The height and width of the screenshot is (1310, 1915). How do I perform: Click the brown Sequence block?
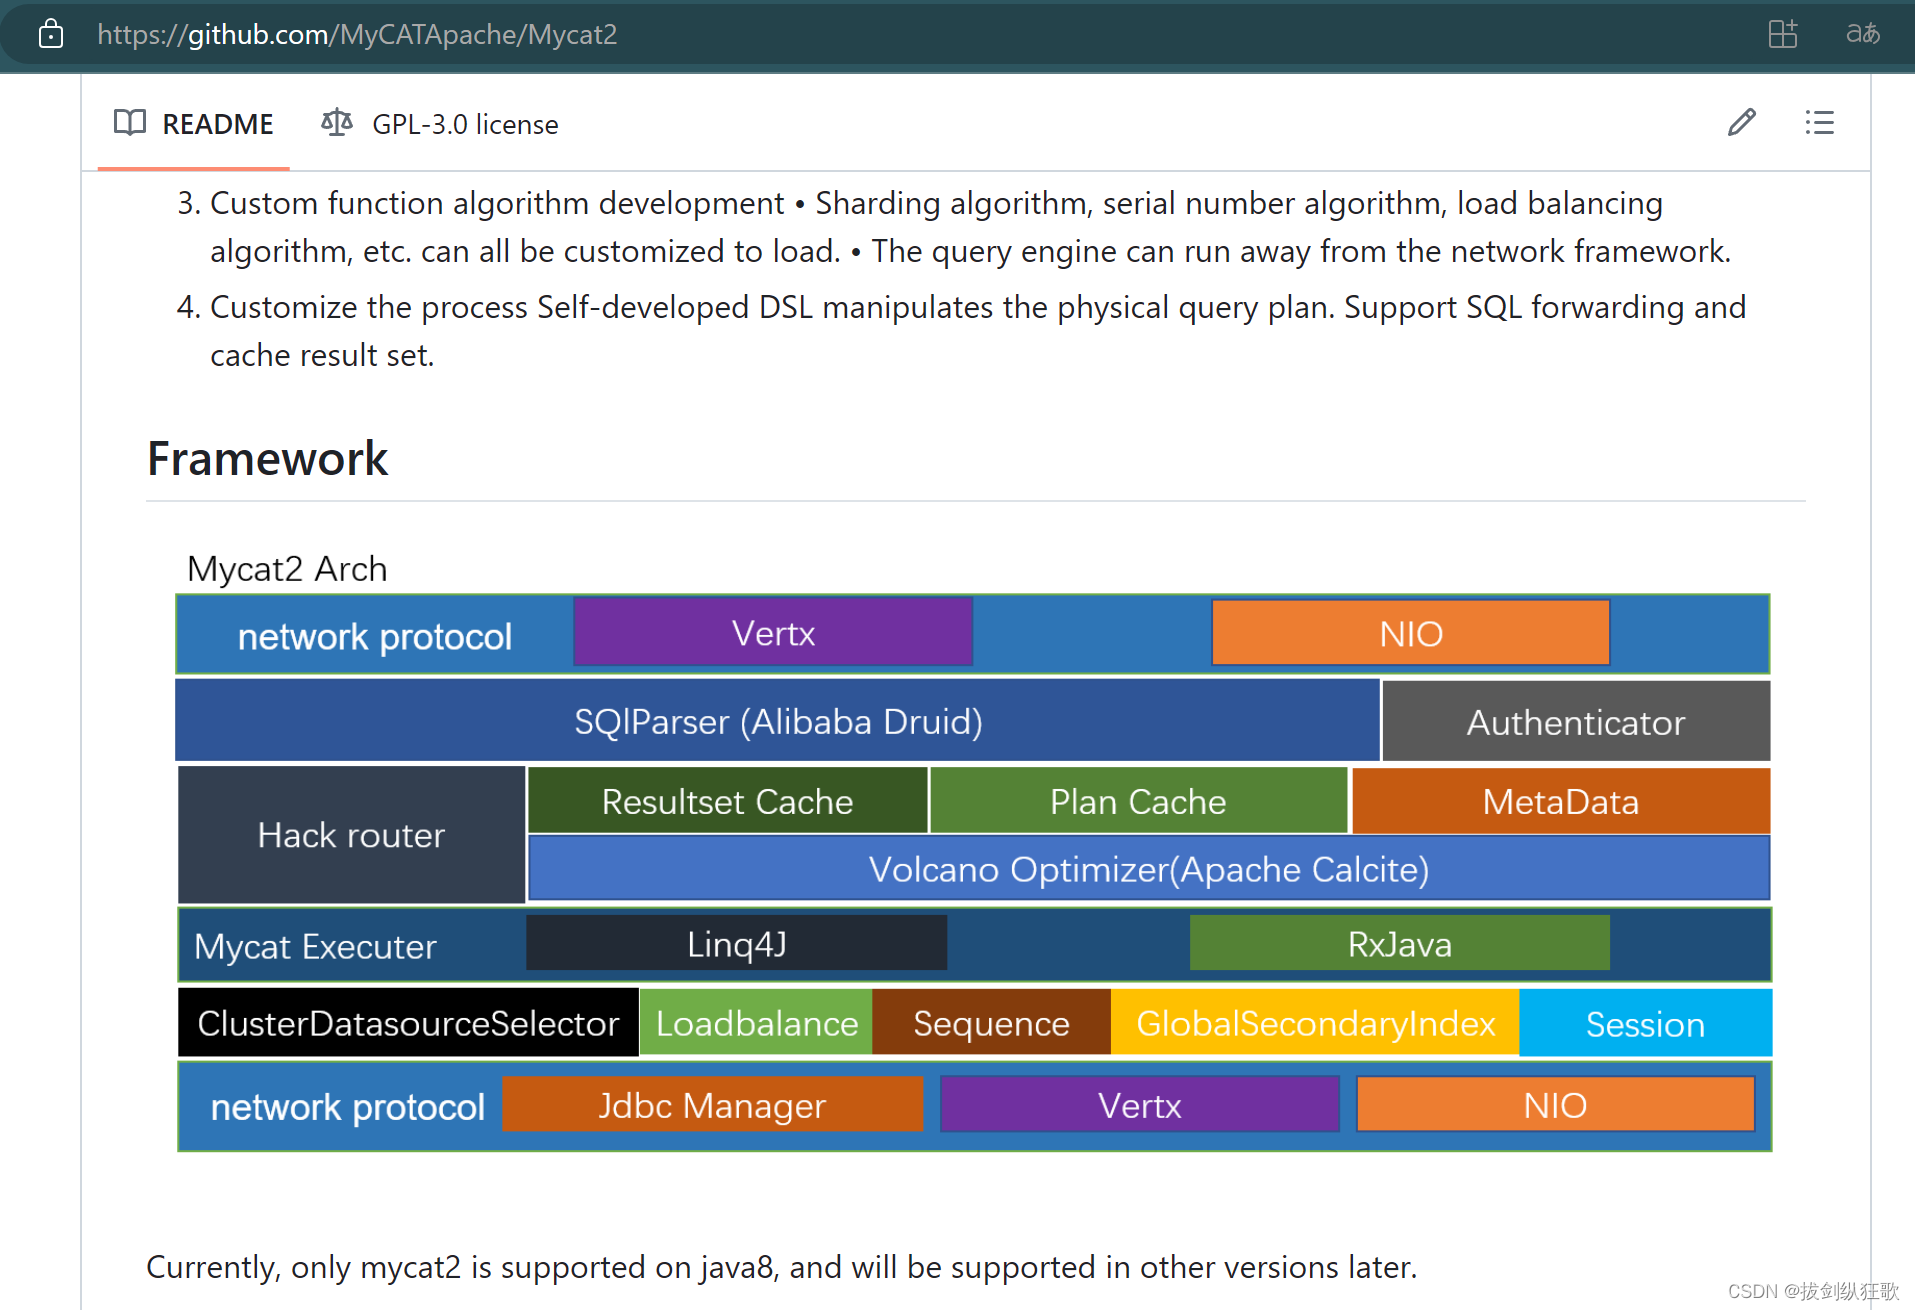[991, 1023]
